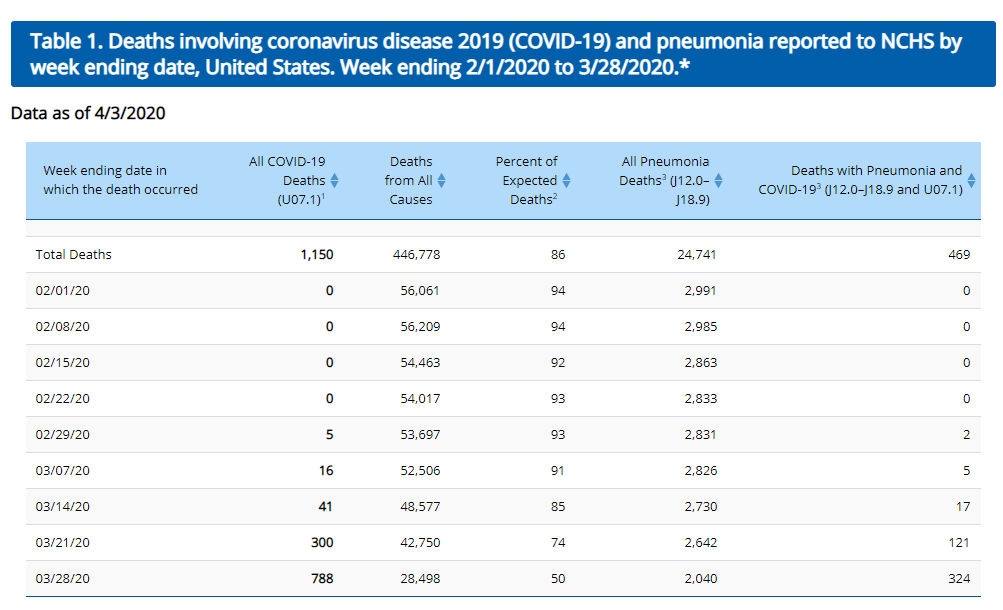The width and height of the screenshot is (1003, 610).
Task: Click the 1,150 total COVID-19 deaths value
Action: click(x=316, y=255)
